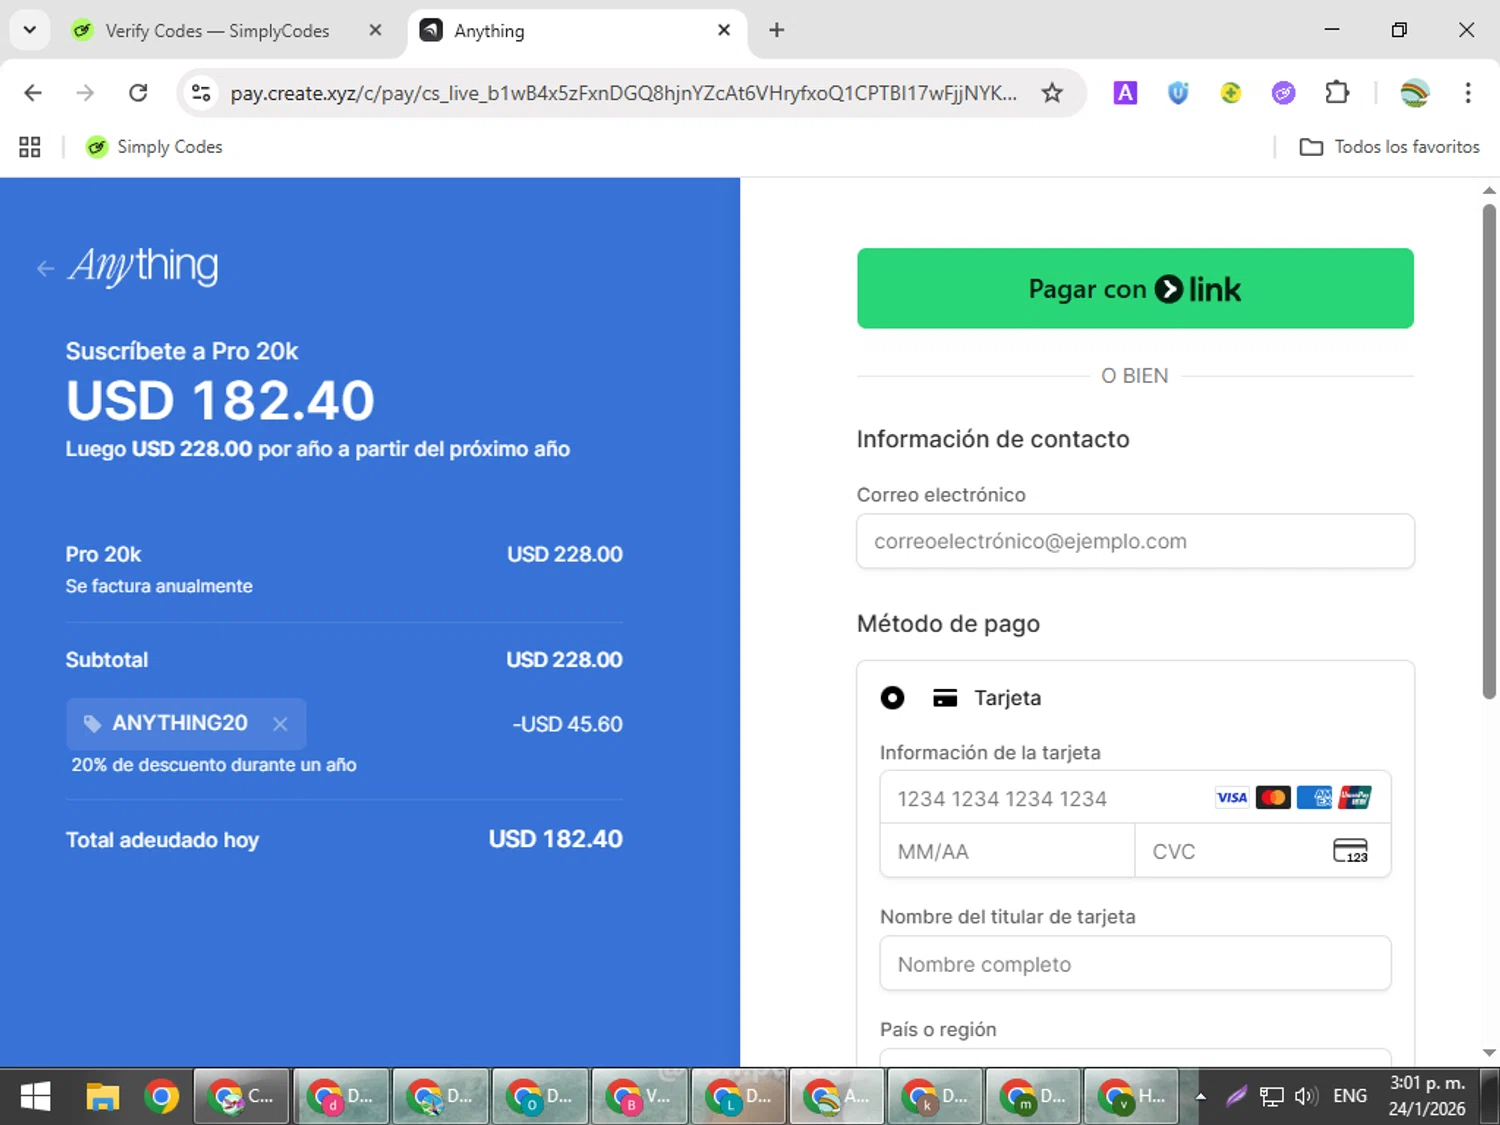Select the Anything browser tab
The image size is (1500, 1125).
[x=576, y=31]
